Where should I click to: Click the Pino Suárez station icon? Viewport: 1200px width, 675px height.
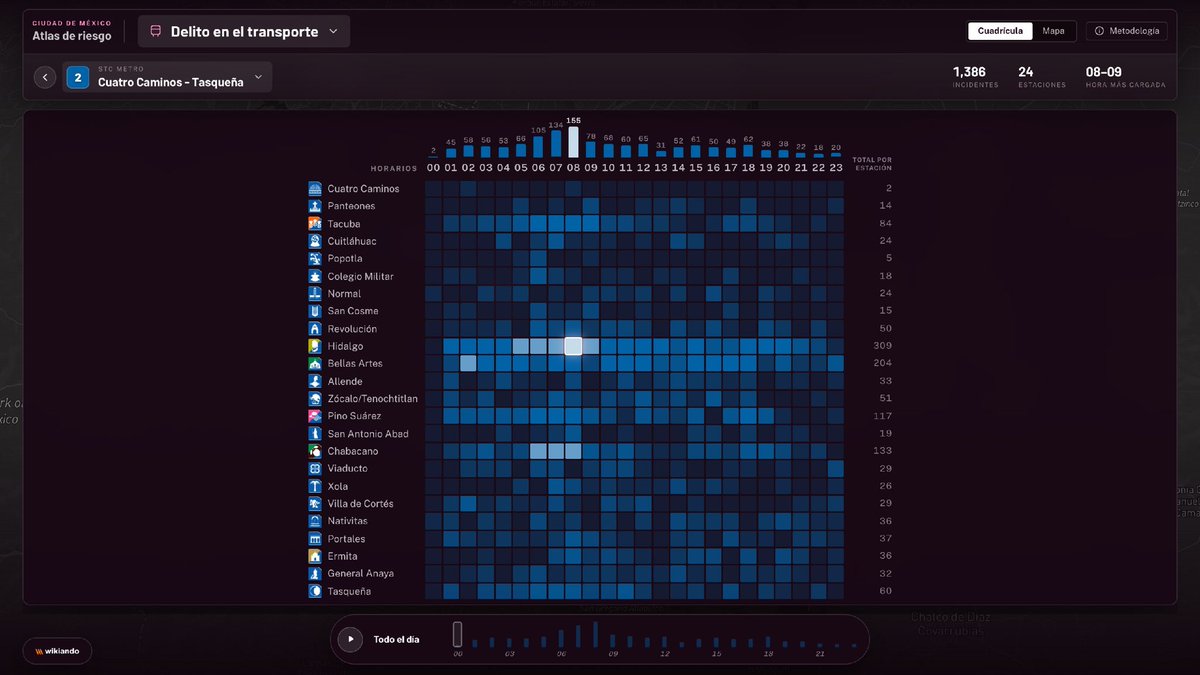pyautogui.click(x=315, y=416)
